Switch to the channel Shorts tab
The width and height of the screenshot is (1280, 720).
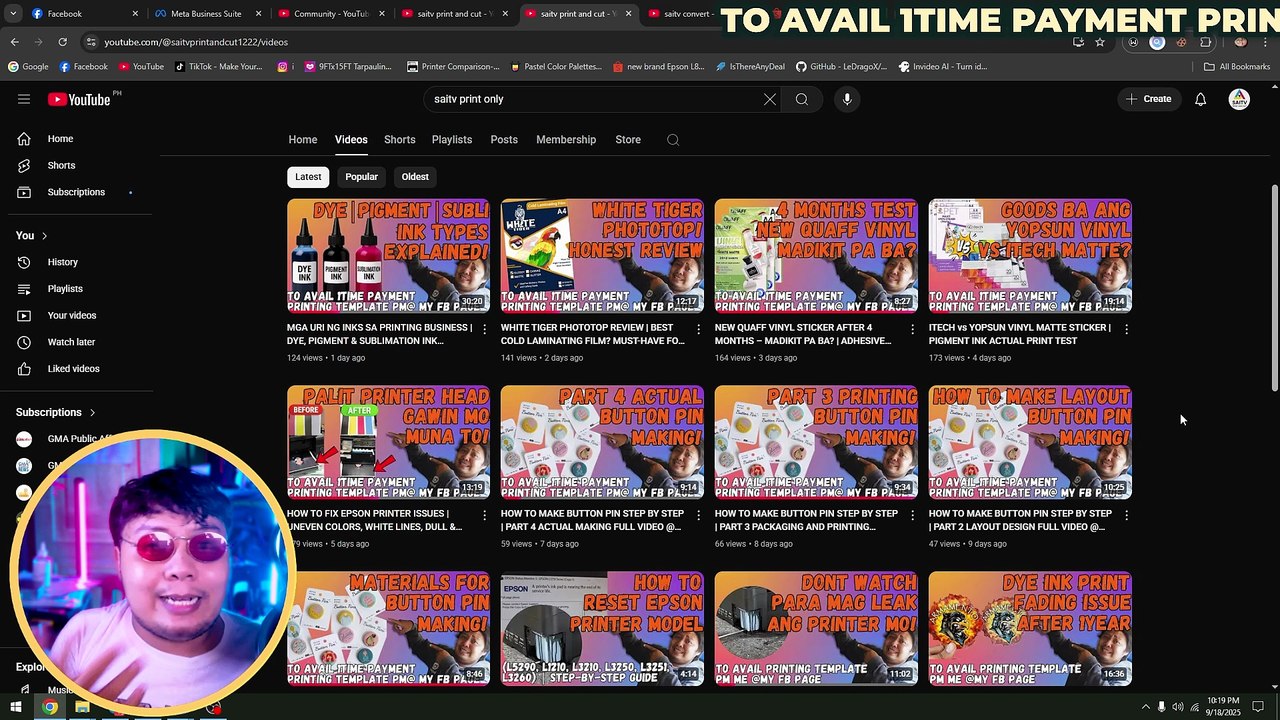point(400,140)
